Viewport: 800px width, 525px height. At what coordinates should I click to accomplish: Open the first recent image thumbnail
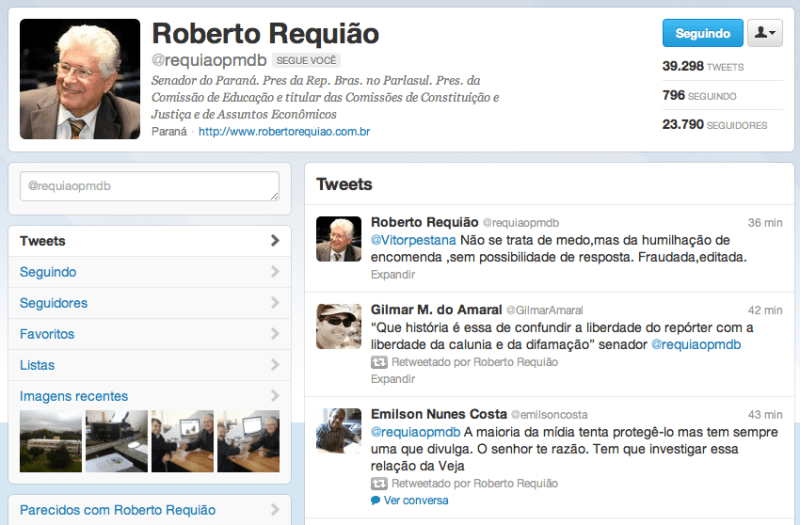[x=51, y=441]
